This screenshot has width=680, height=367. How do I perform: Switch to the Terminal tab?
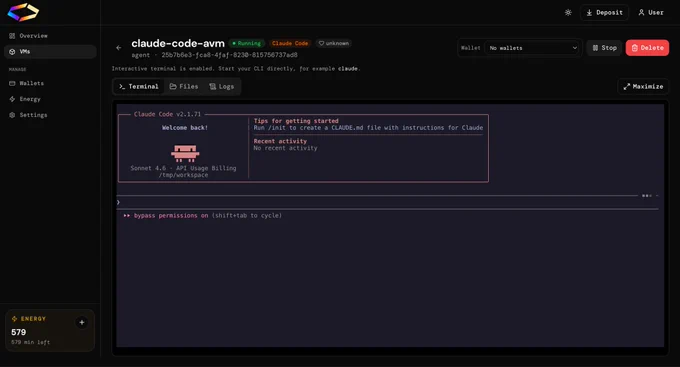point(139,86)
